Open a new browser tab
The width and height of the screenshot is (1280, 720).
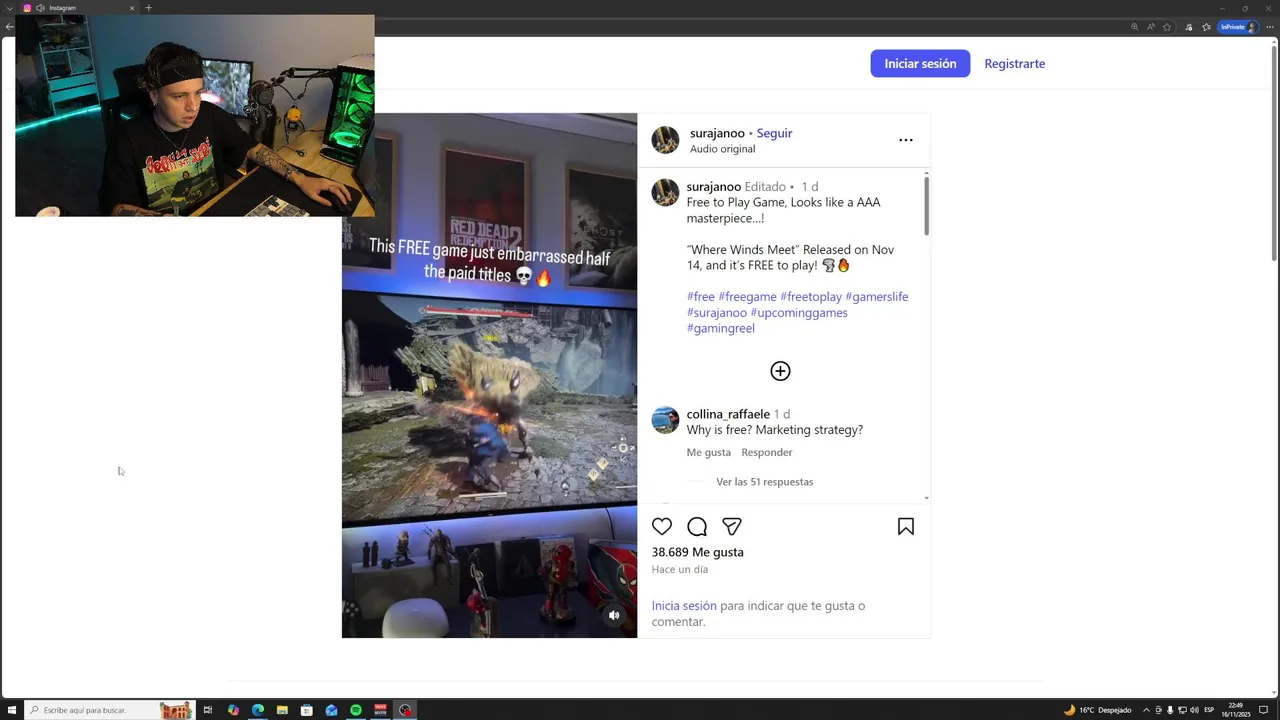(148, 8)
